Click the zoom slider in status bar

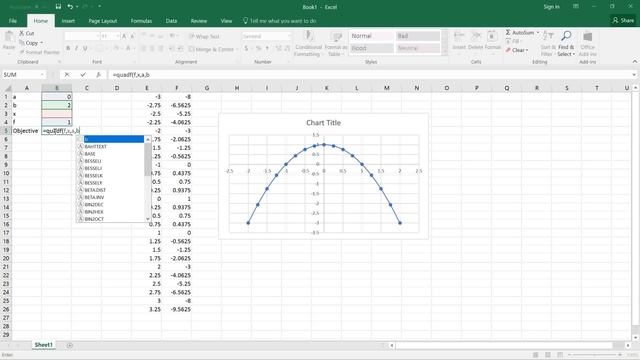coord(594,355)
